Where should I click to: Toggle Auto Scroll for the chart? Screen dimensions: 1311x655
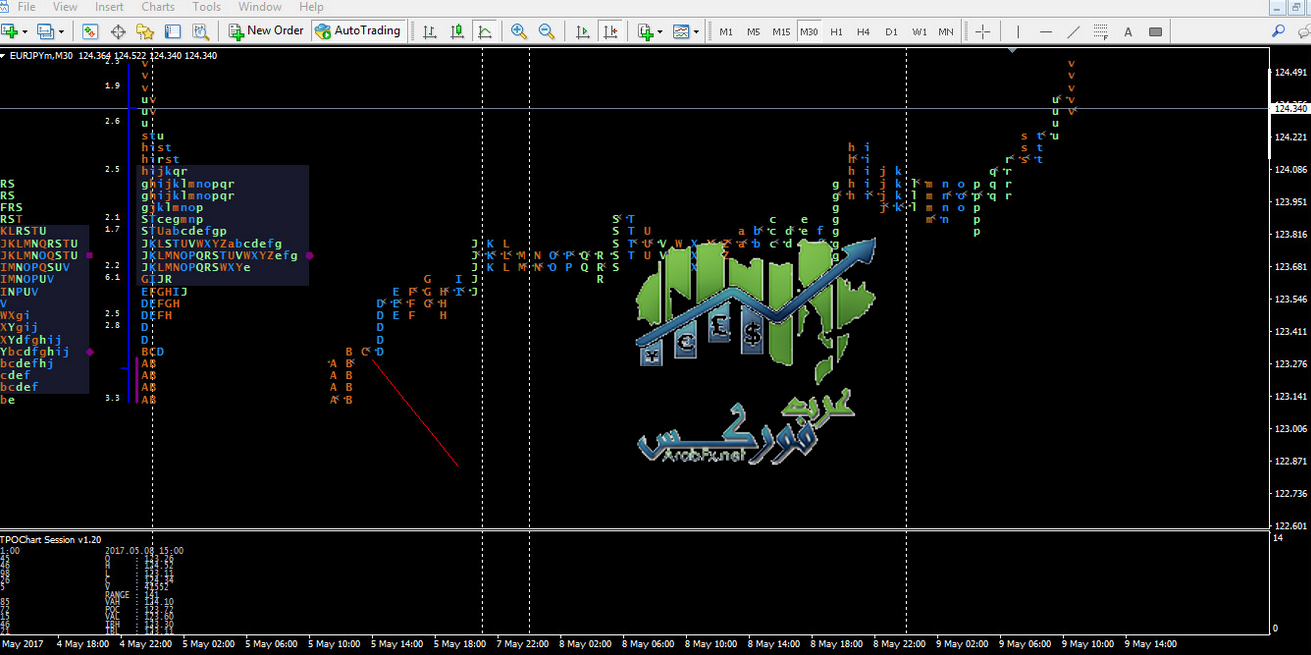[583, 31]
